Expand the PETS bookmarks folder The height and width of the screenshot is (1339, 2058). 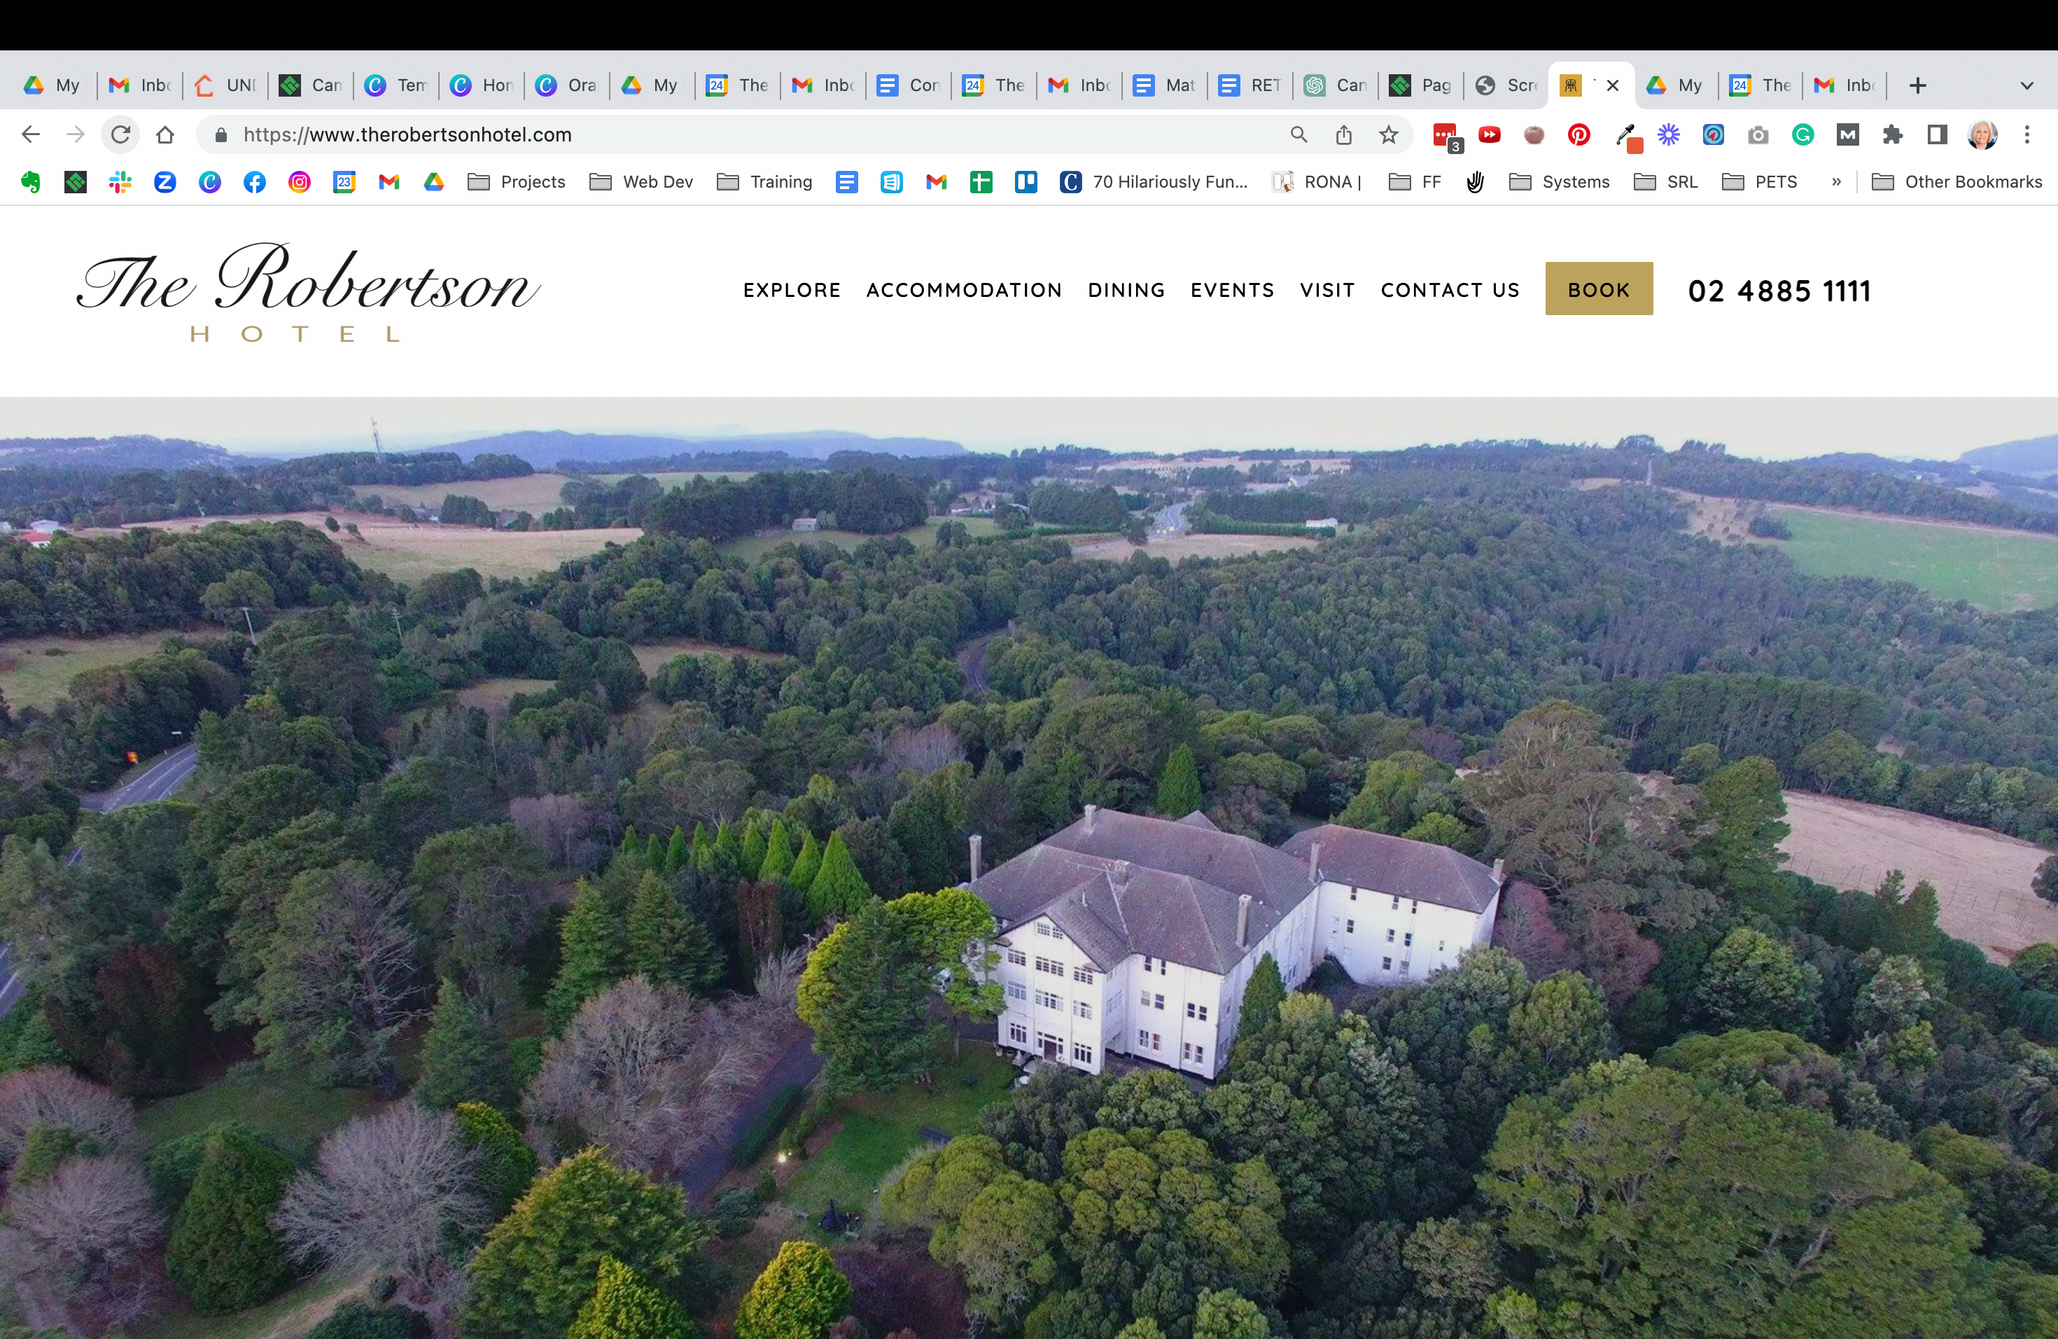pyautogui.click(x=1760, y=181)
